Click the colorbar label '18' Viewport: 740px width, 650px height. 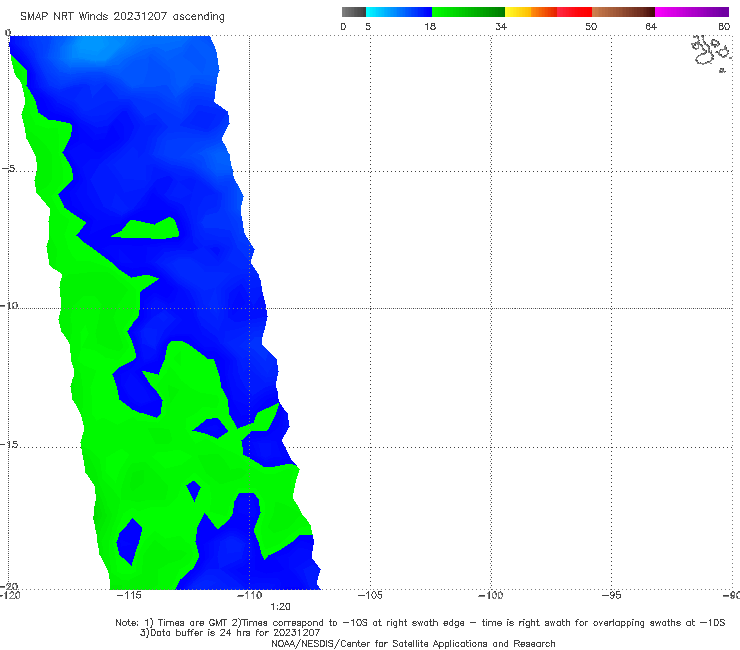click(430, 27)
